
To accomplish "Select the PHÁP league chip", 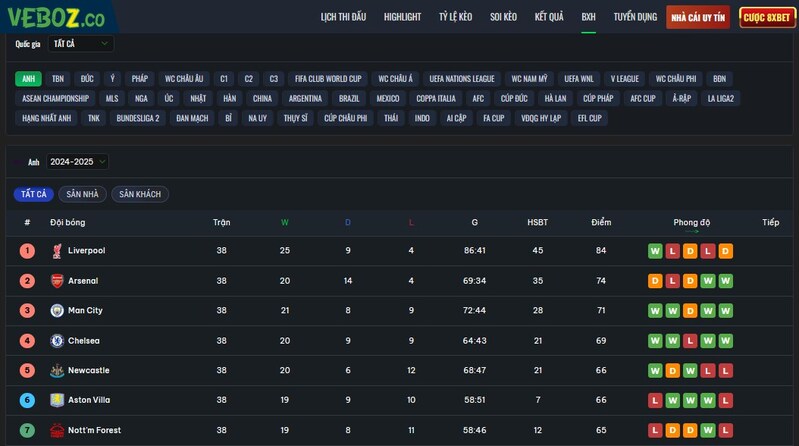I will tap(140, 78).
